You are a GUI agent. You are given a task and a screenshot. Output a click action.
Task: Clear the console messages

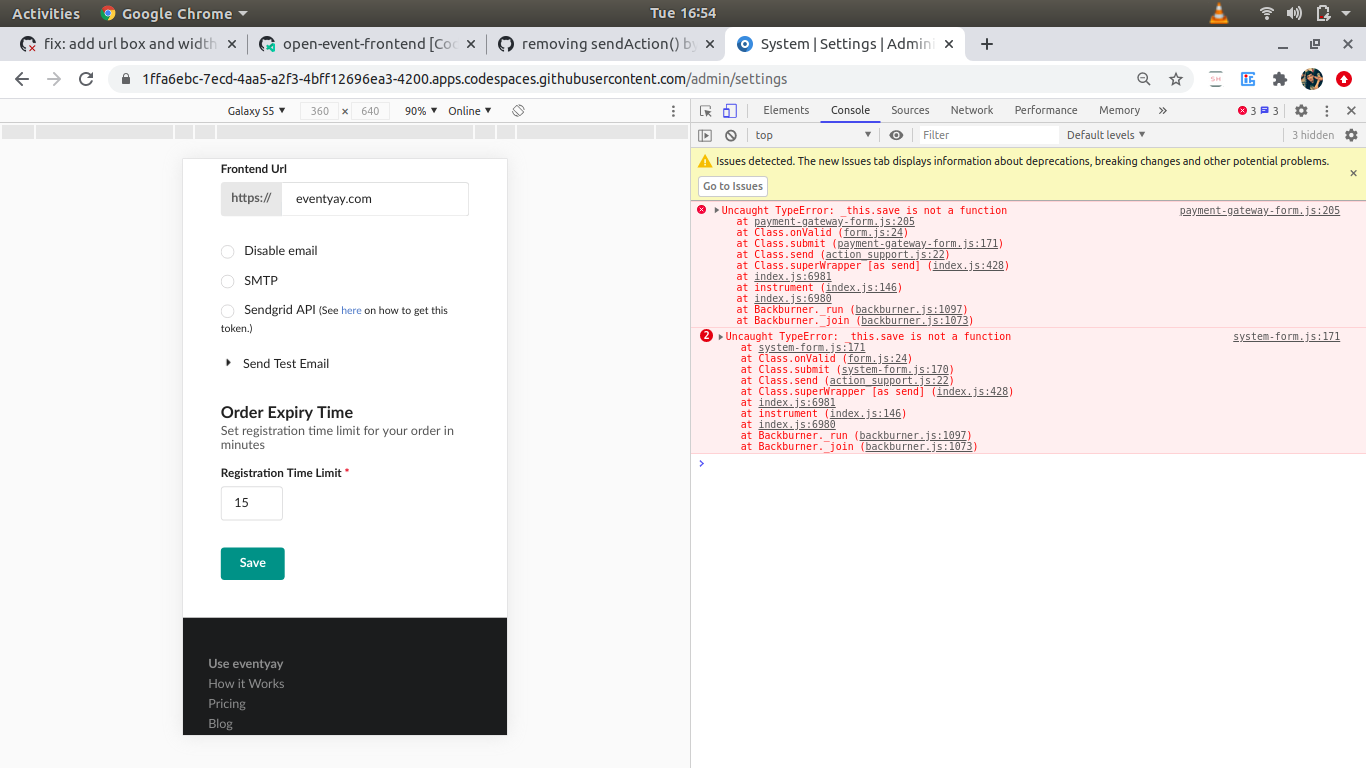[731, 134]
